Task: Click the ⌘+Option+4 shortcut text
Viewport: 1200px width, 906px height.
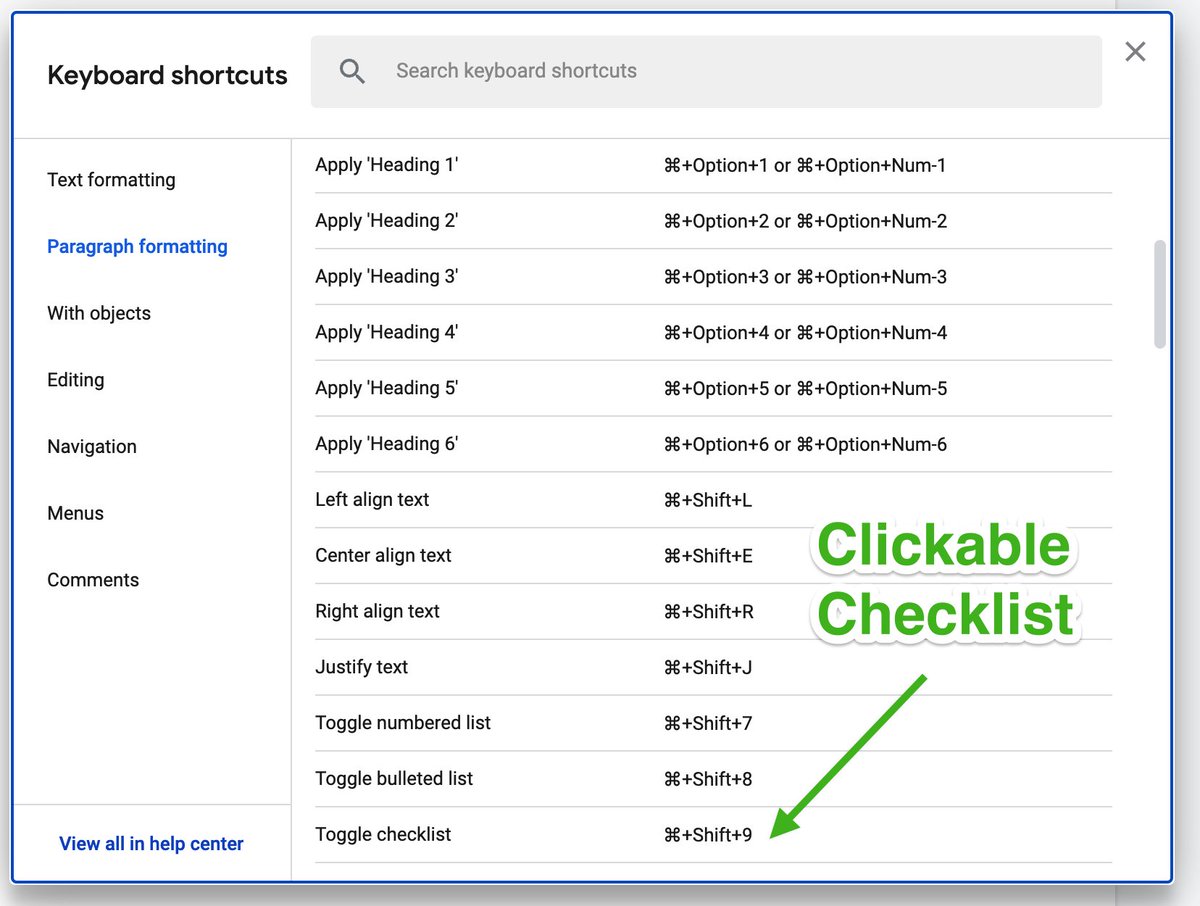Action: tap(716, 333)
